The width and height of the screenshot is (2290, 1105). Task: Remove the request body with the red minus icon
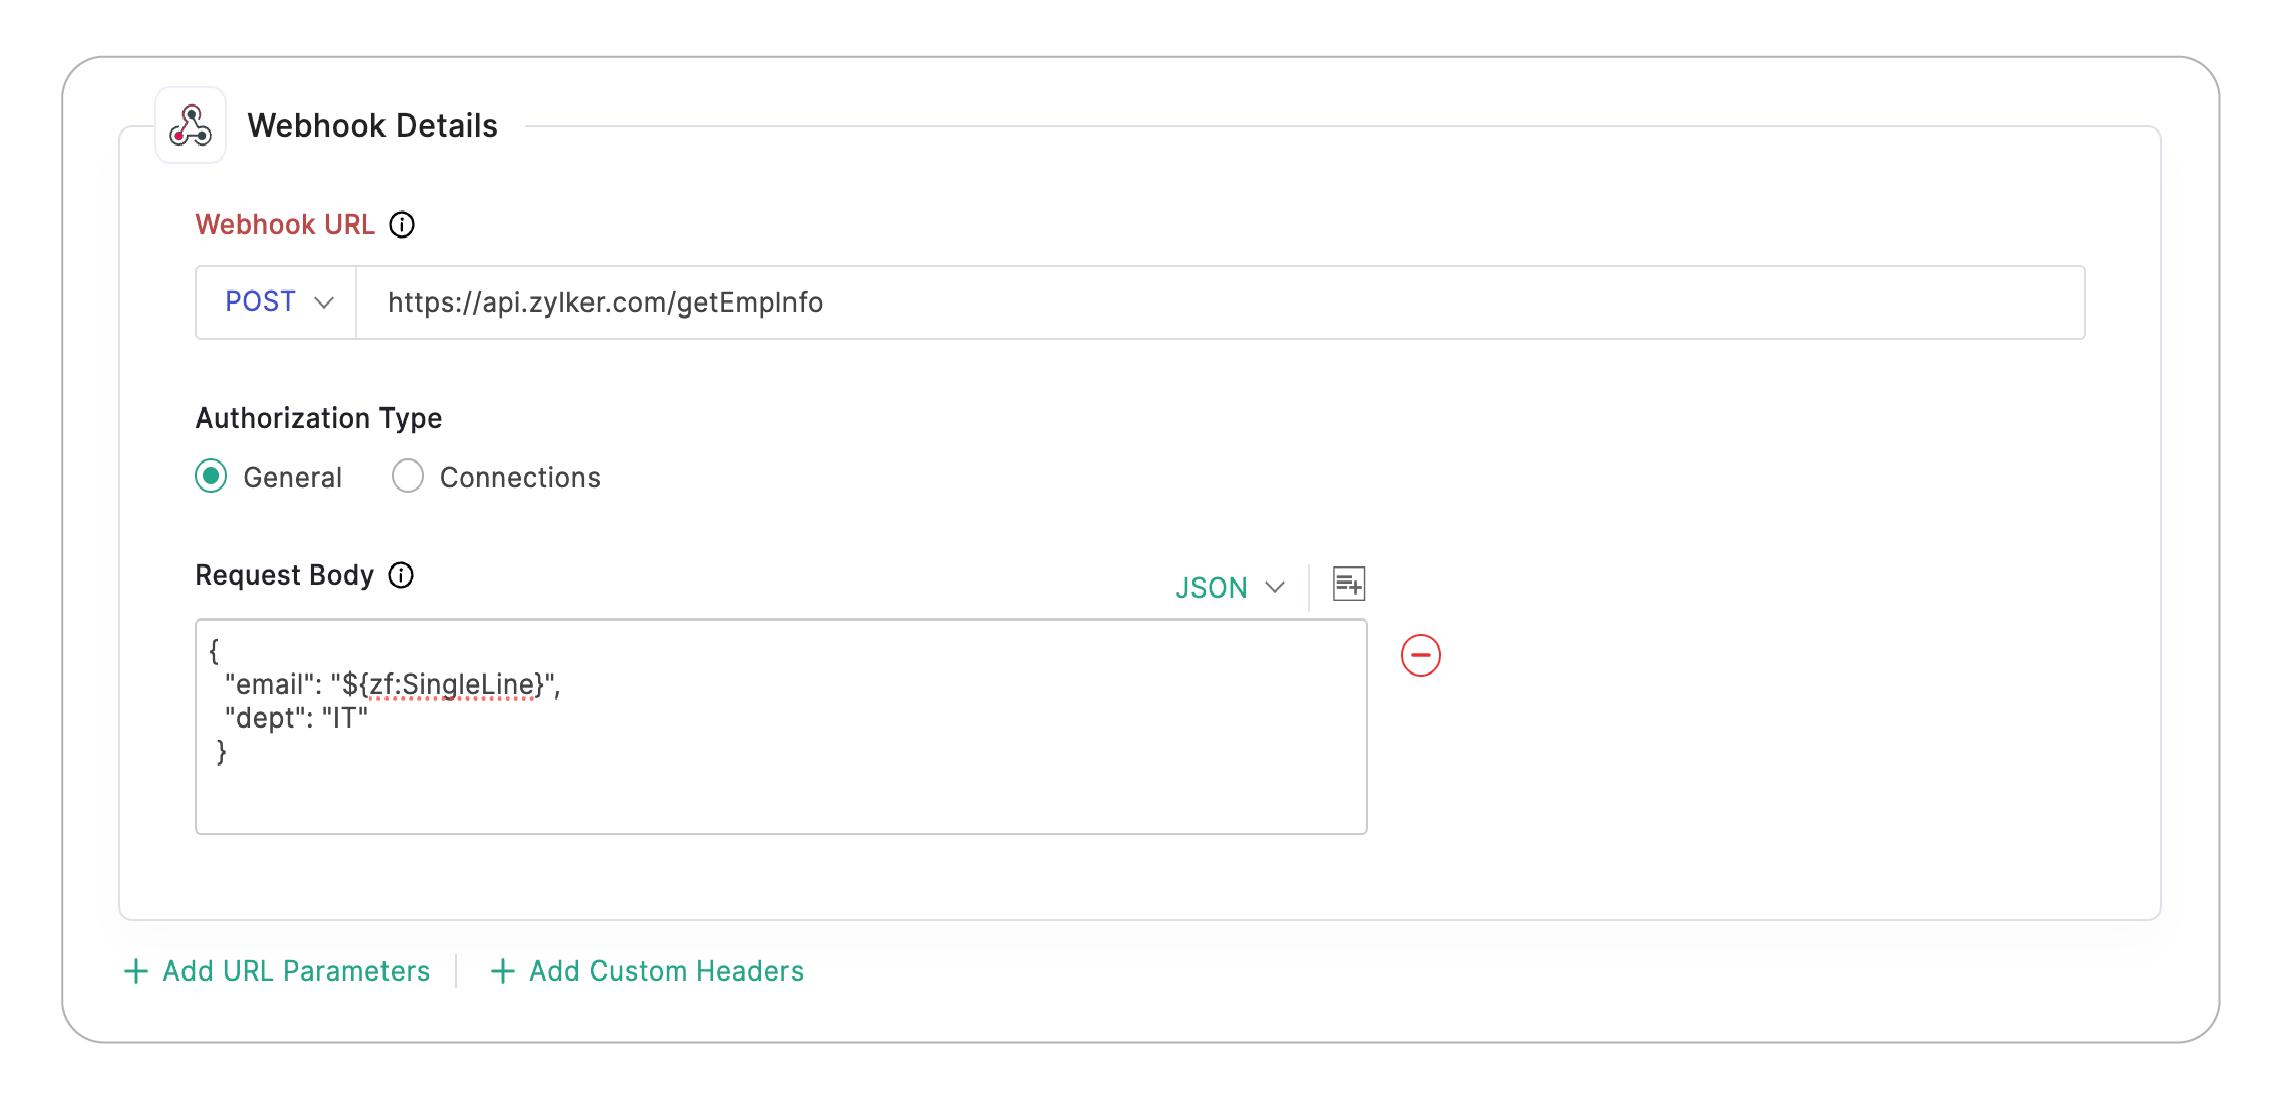click(1420, 656)
